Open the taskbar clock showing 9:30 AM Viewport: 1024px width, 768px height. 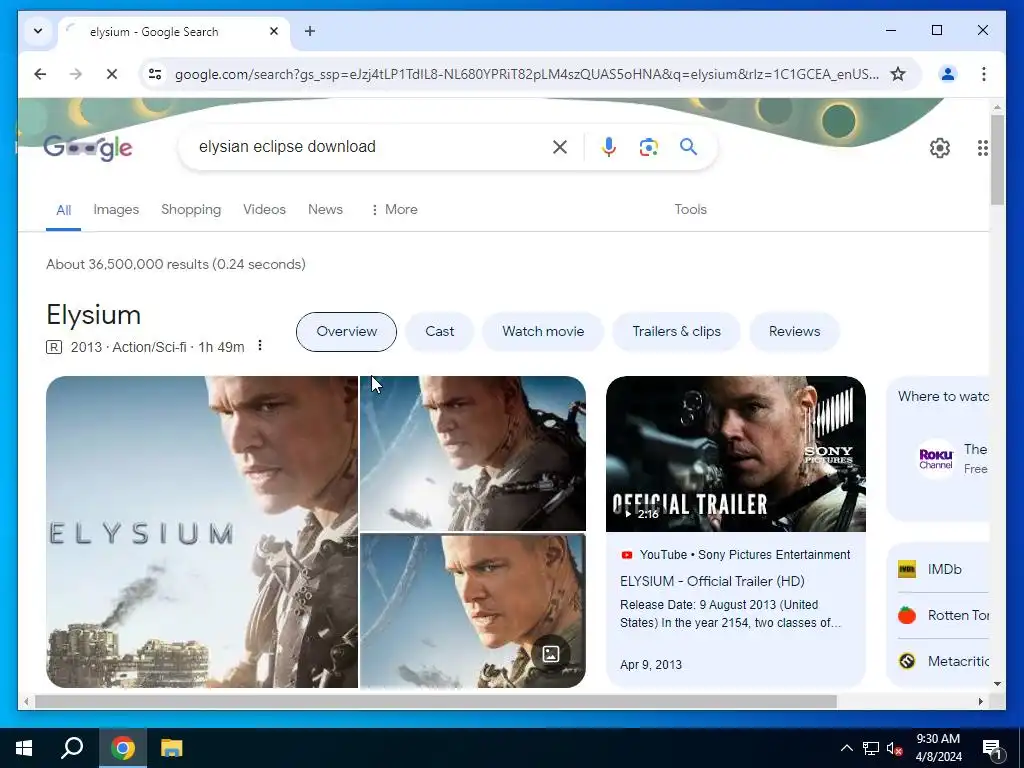click(938, 748)
